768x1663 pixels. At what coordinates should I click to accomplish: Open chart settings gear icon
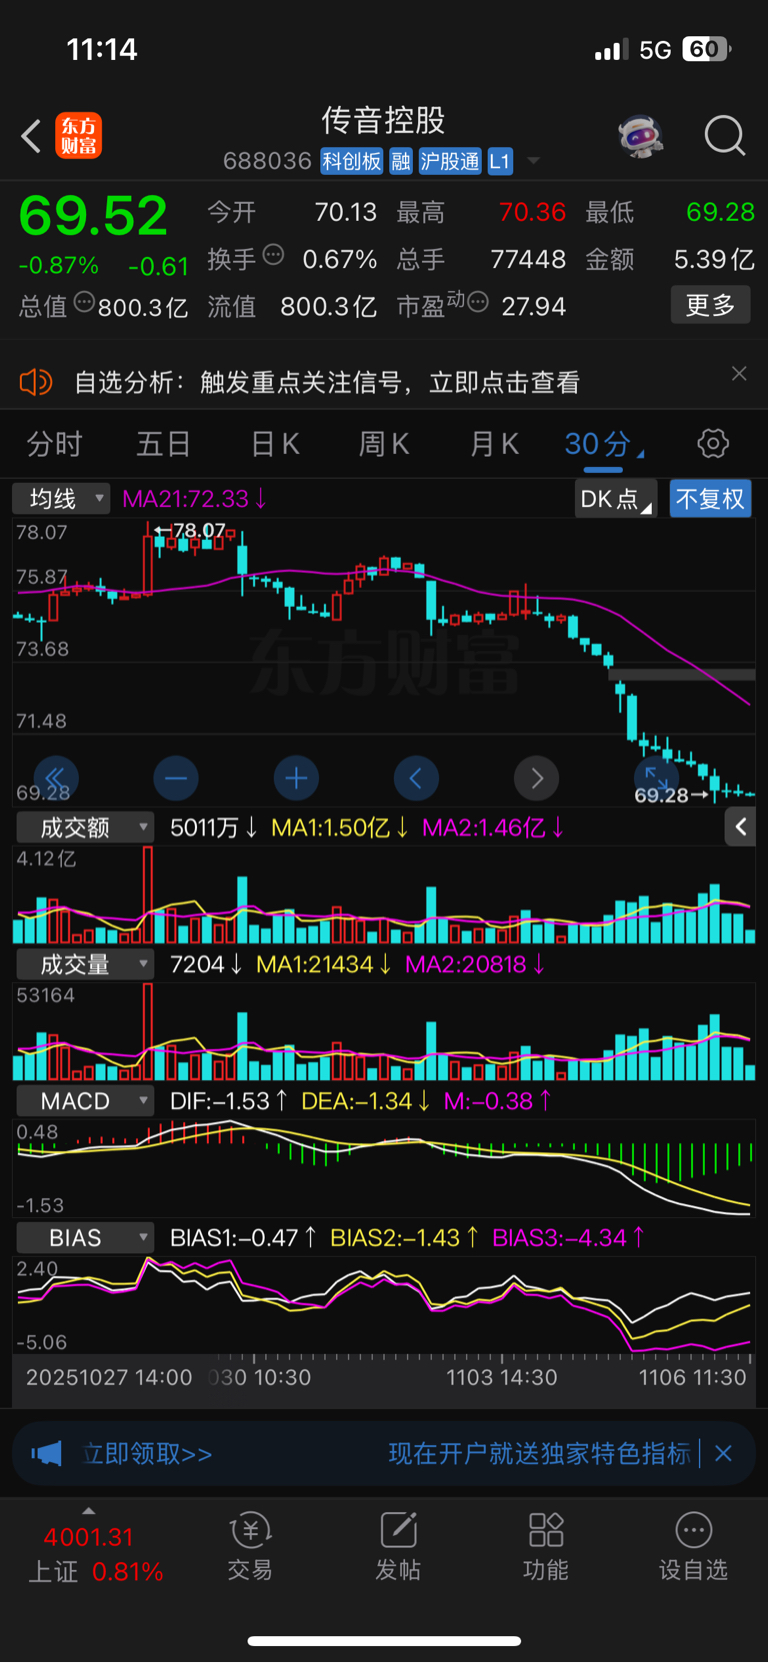713,443
